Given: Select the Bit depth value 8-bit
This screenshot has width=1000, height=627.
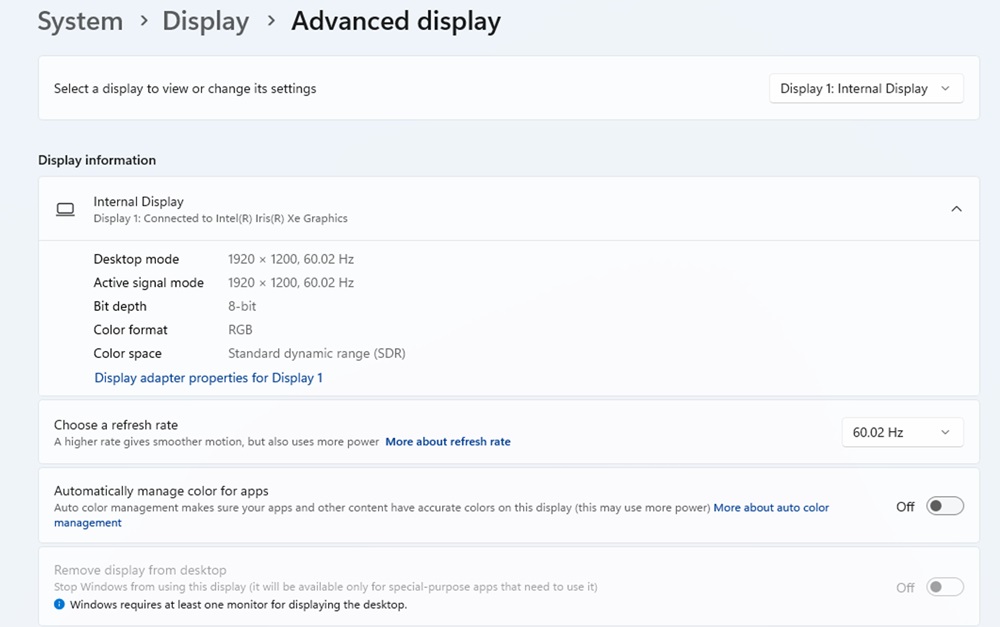Looking at the screenshot, I should pos(241,306).
